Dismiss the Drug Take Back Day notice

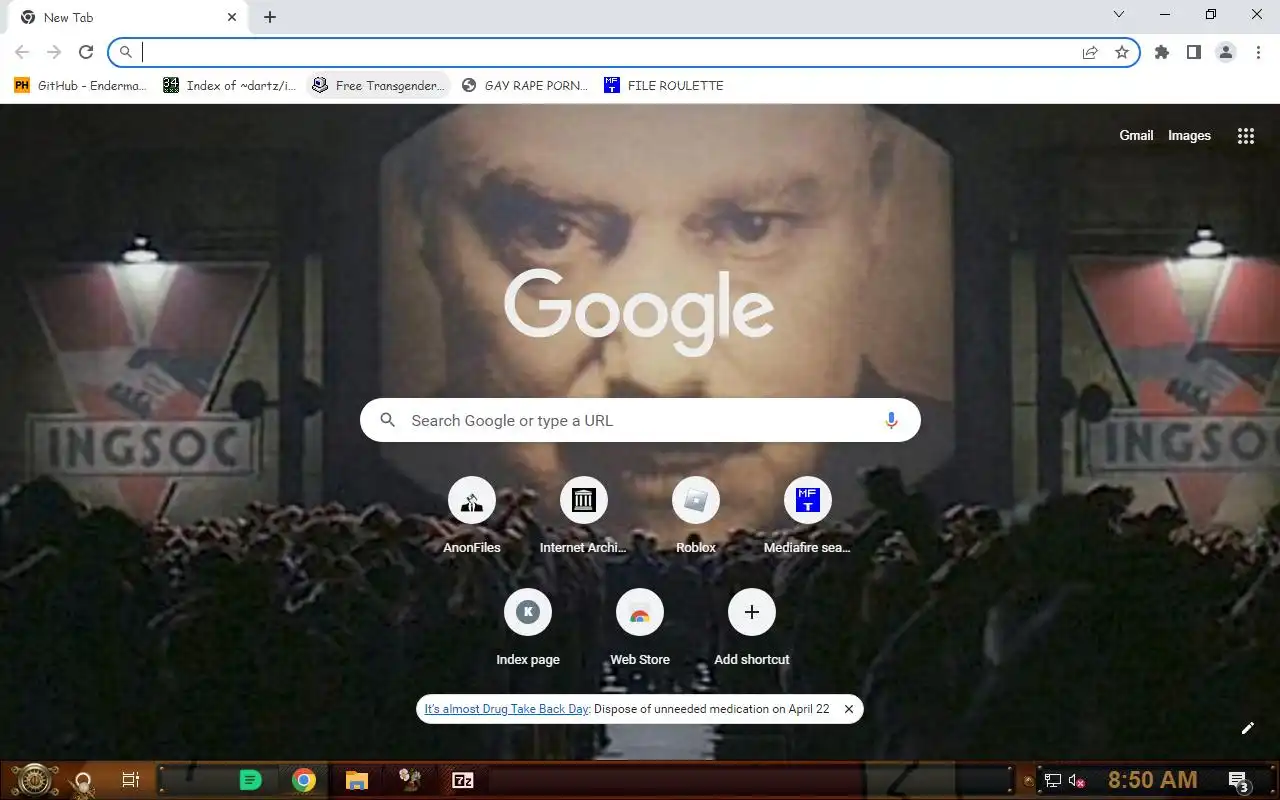(849, 709)
